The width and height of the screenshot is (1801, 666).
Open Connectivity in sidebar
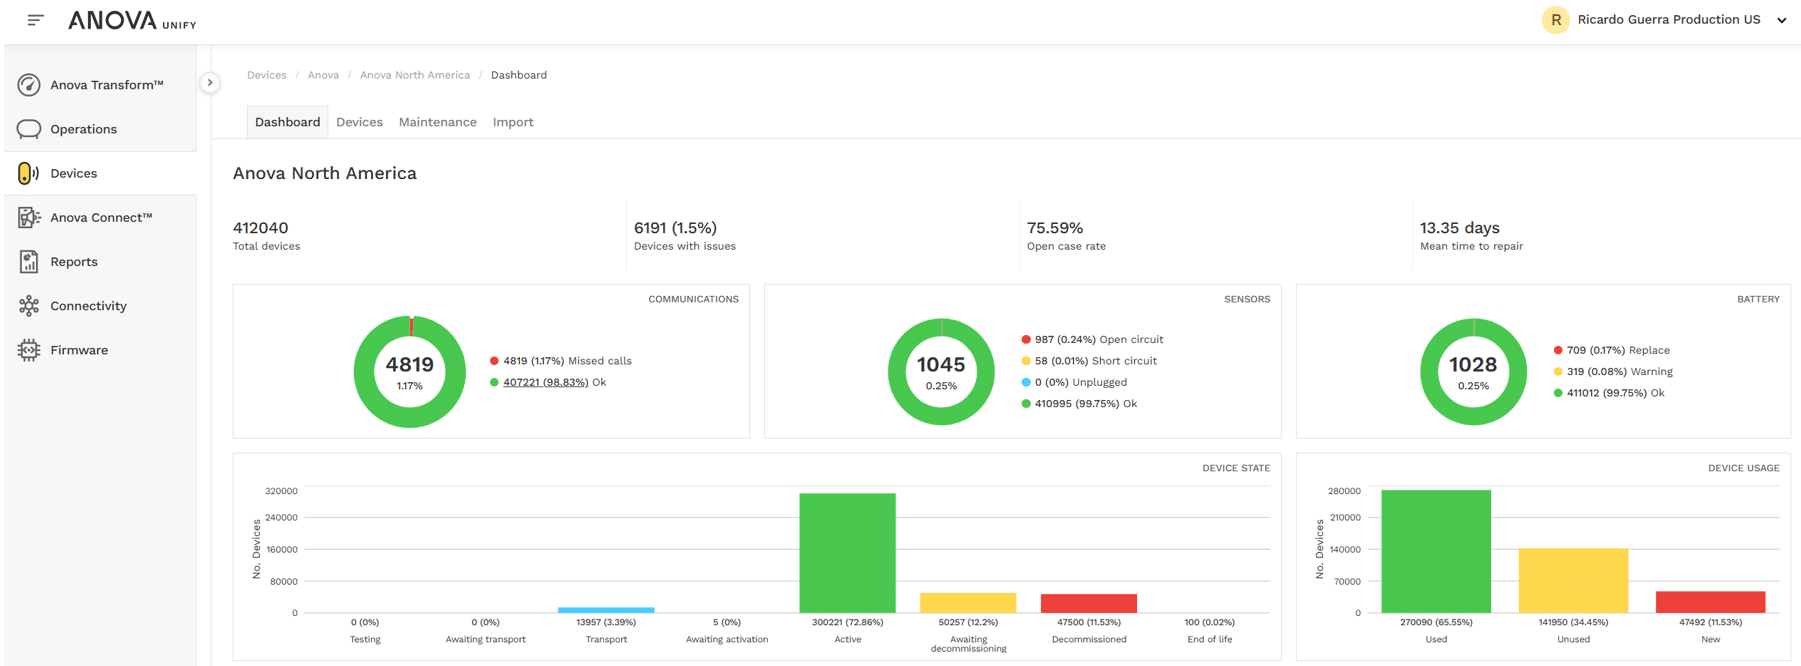pos(100,306)
